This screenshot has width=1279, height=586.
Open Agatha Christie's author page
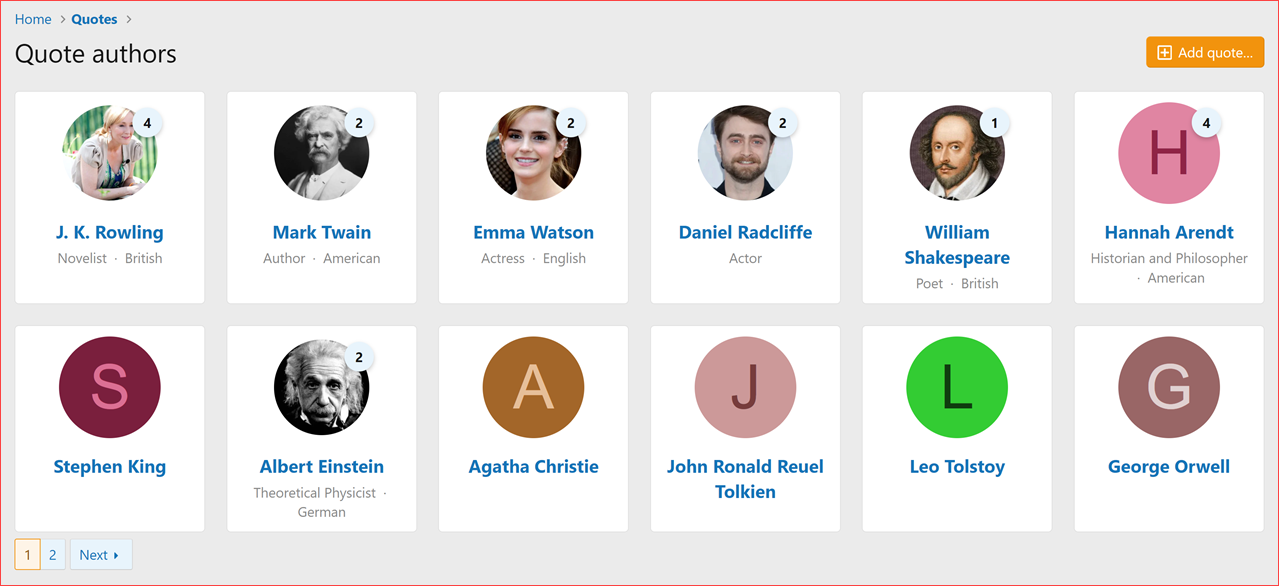coord(533,466)
